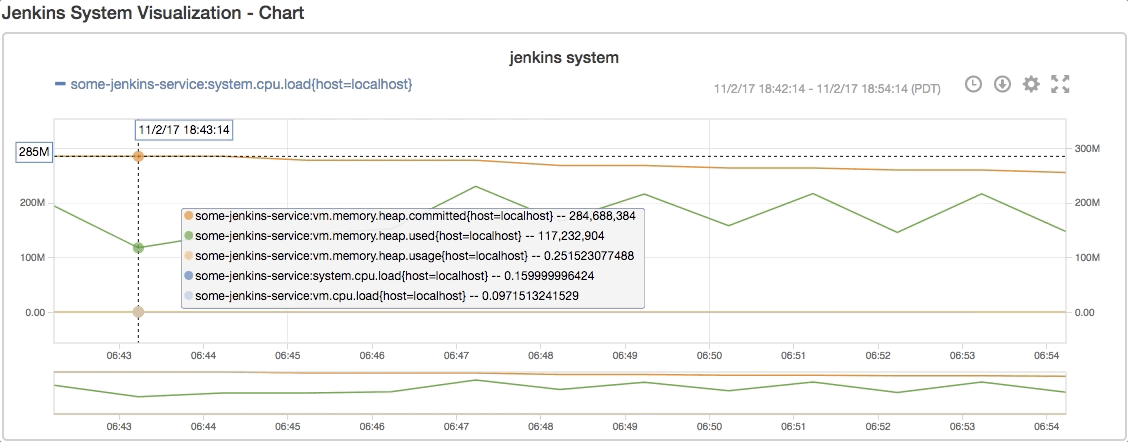Click the 300M label on right axis

1087,148
